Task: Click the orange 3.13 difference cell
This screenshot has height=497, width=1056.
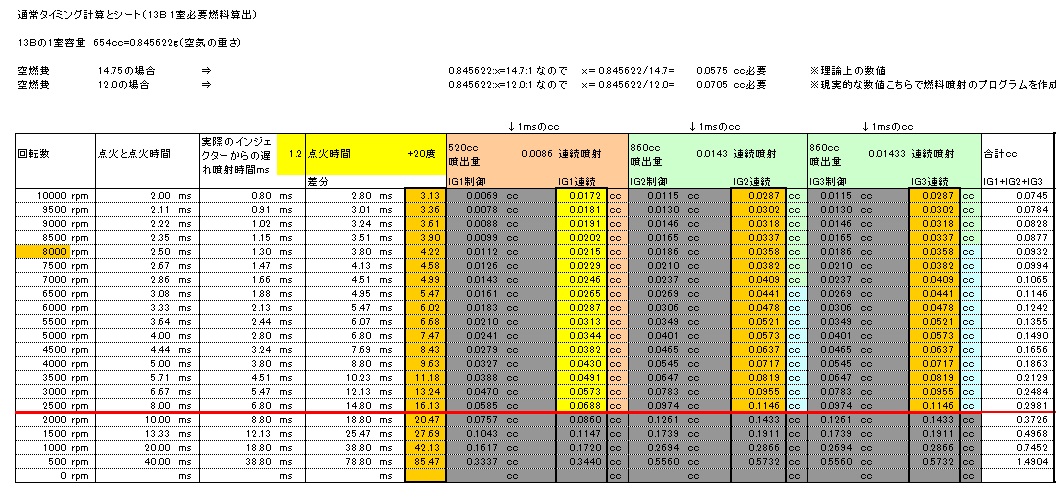Action: (x=426, y=195)
